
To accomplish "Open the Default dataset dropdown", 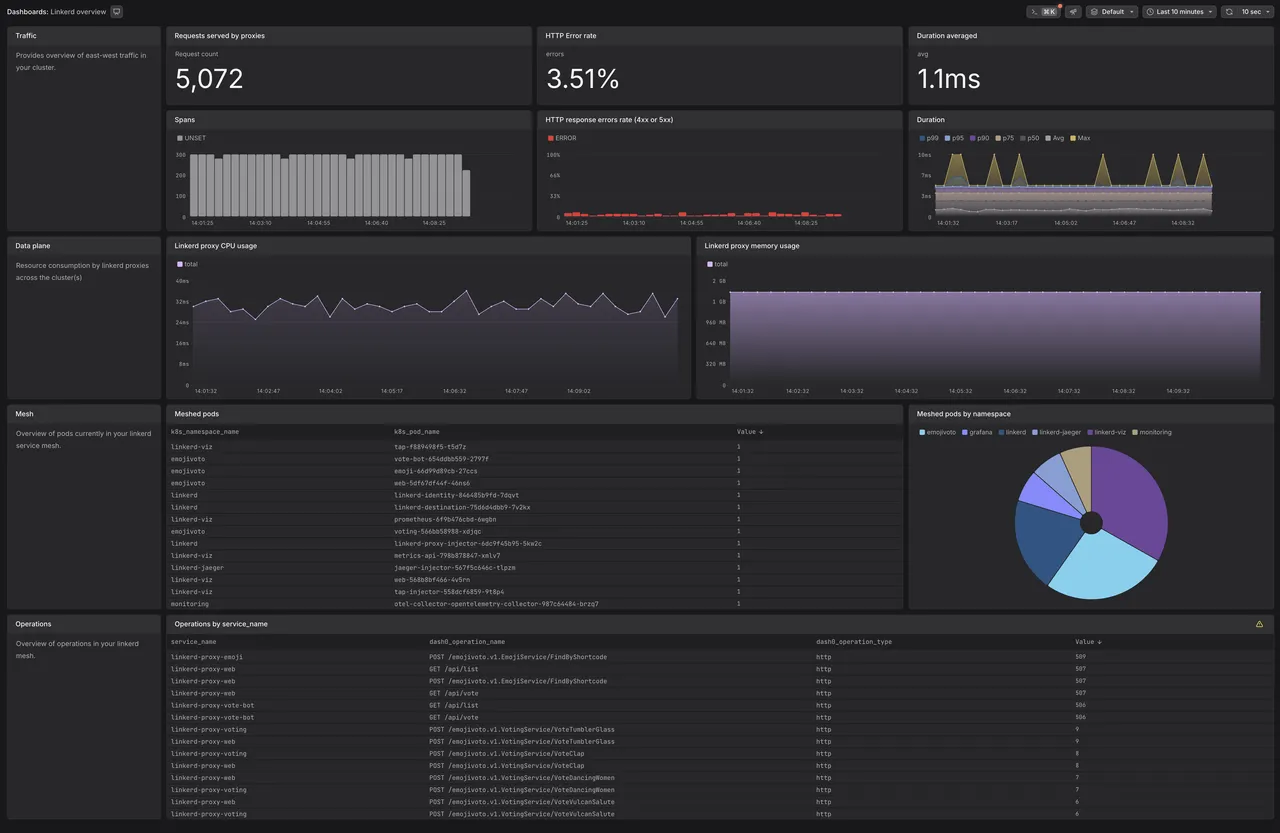I will coord(1112,12).
